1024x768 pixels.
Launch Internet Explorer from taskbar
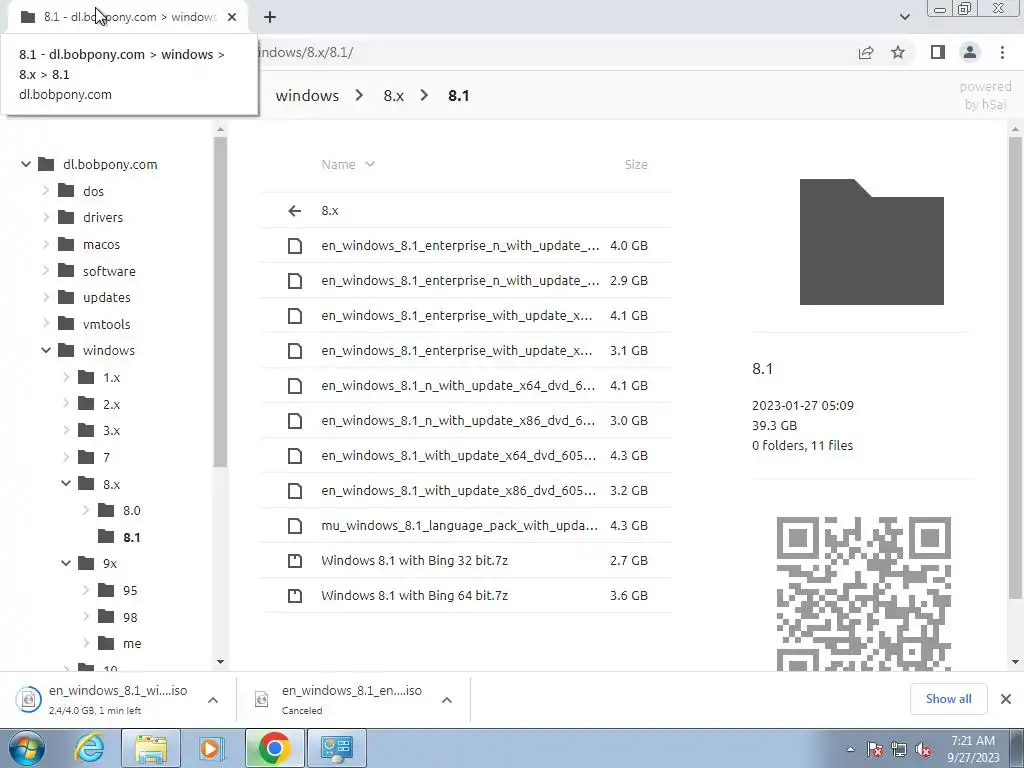88,748
